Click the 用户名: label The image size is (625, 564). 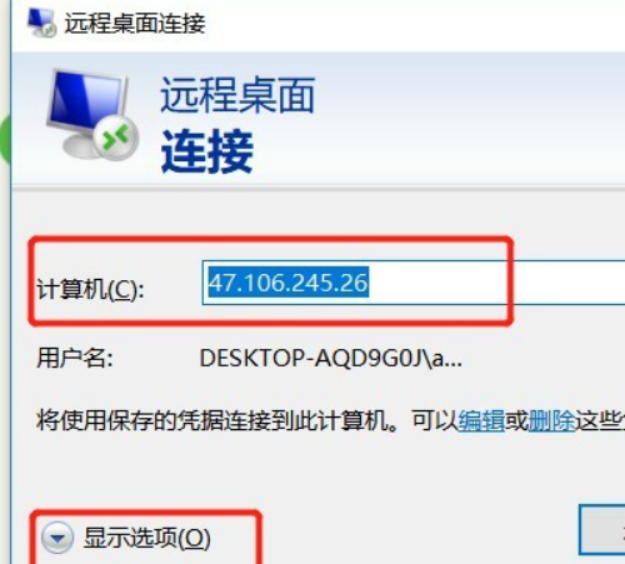[x=75, y=358]
